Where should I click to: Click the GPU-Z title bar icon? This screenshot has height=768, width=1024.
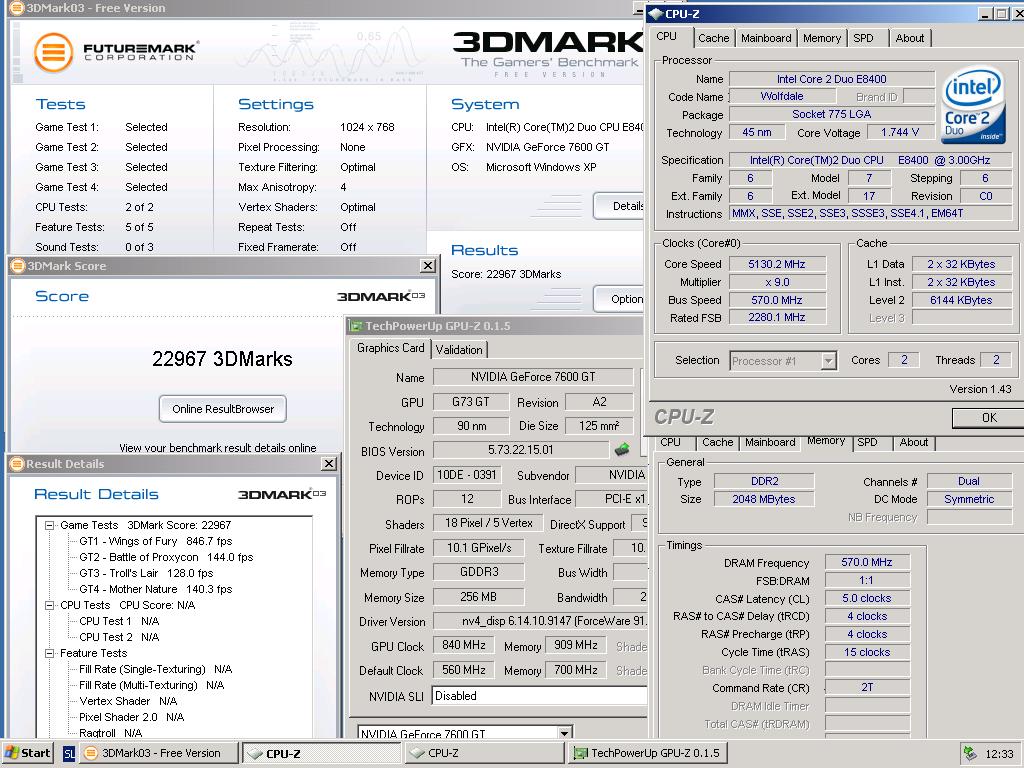pos(355,325)
